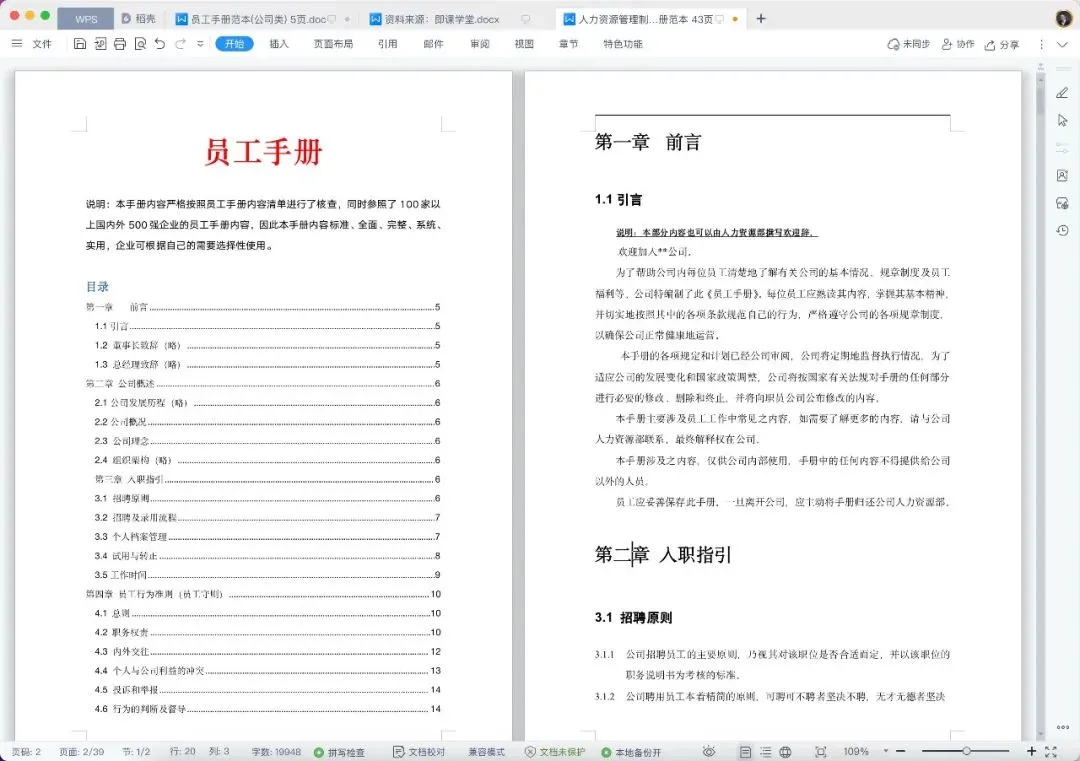
Task: Open the 邮件 ribbon tab
Action: pos(433,44)
